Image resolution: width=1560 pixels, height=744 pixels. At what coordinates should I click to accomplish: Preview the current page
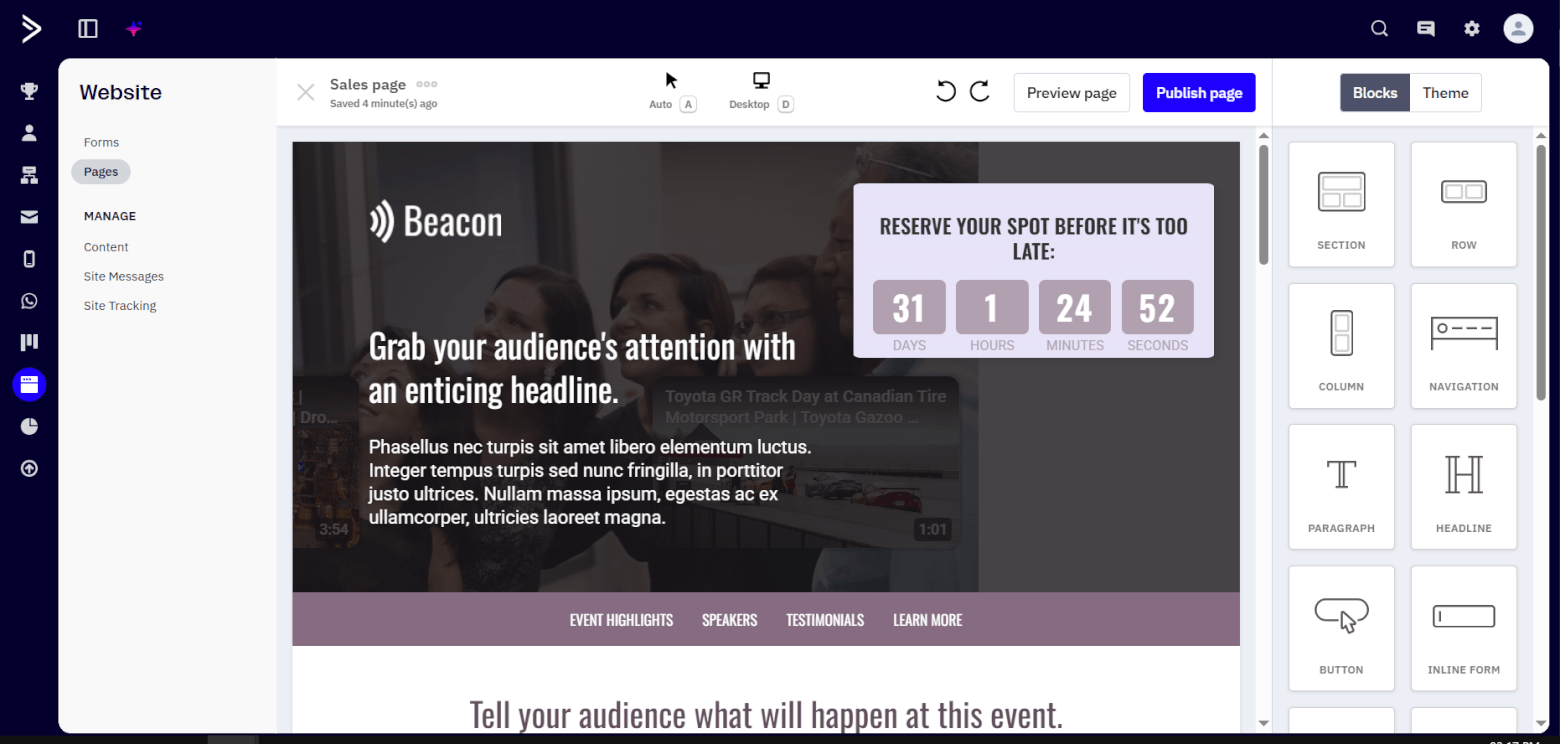tap(1071, 92)
